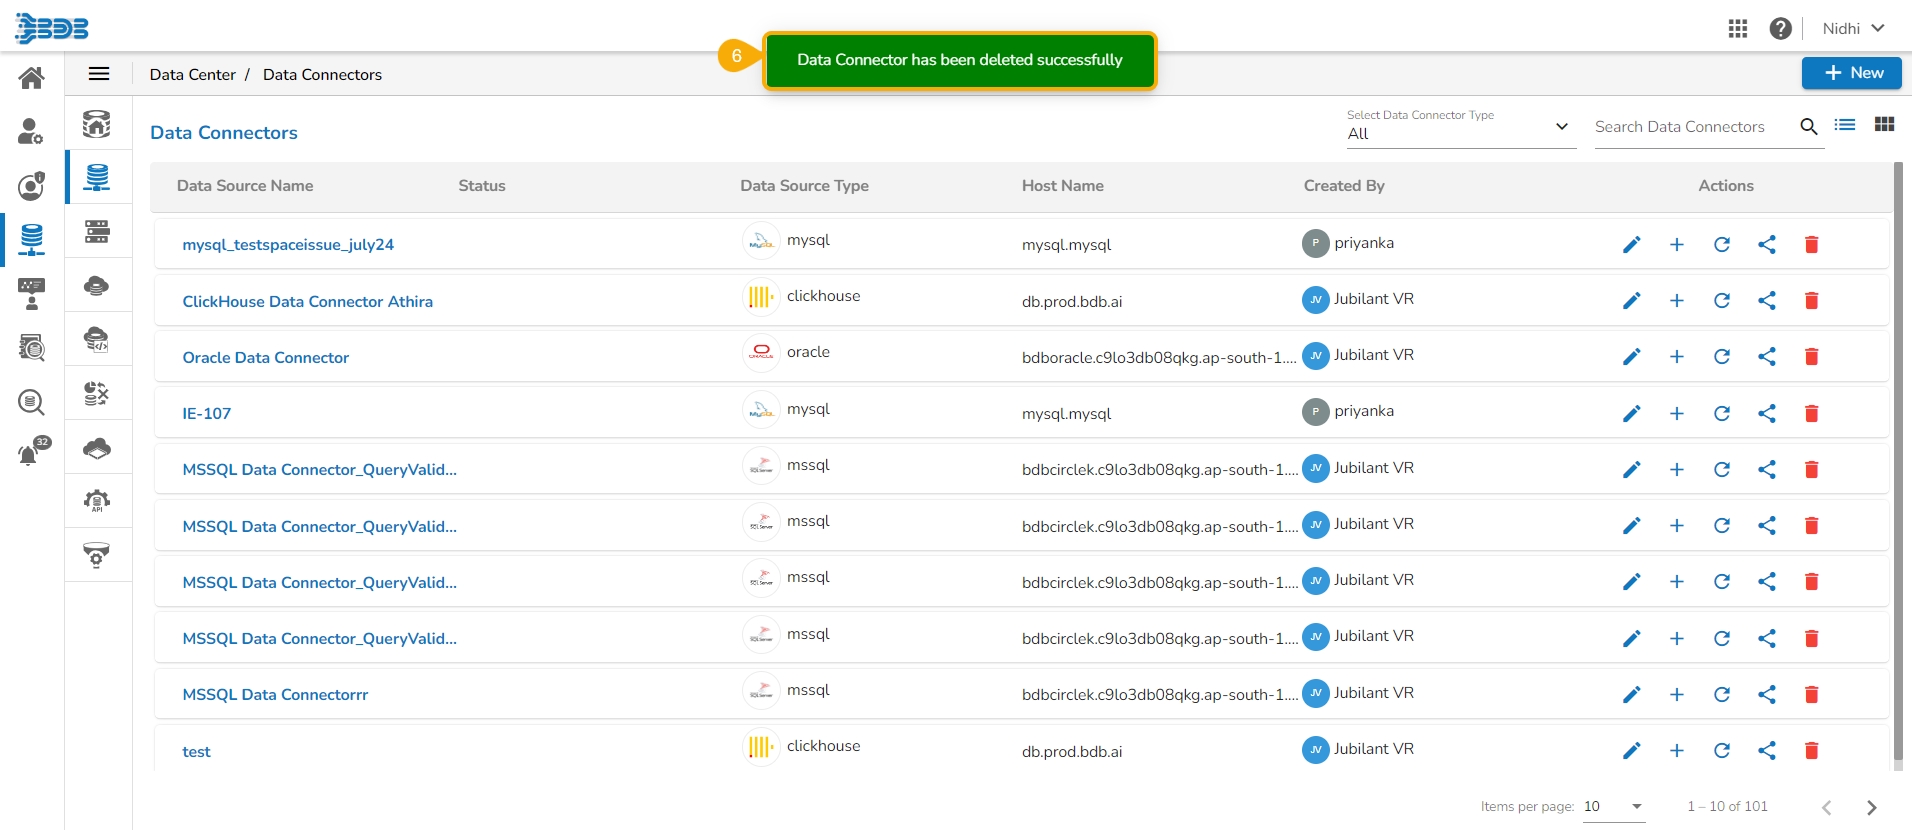Go to next page of connectors
This screenshot has height=830, width=1912.
click(x=1871, y=808)
